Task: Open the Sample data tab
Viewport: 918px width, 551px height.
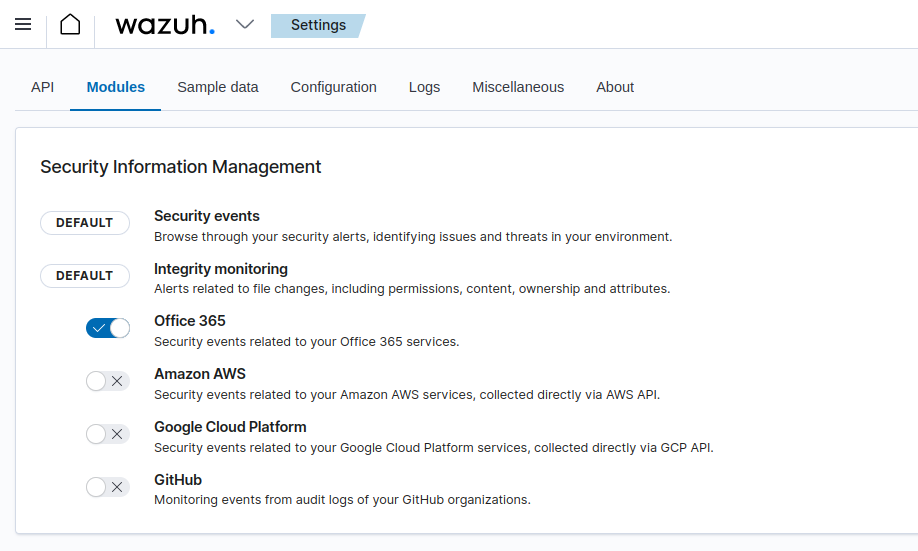Action: click(217, 87)
